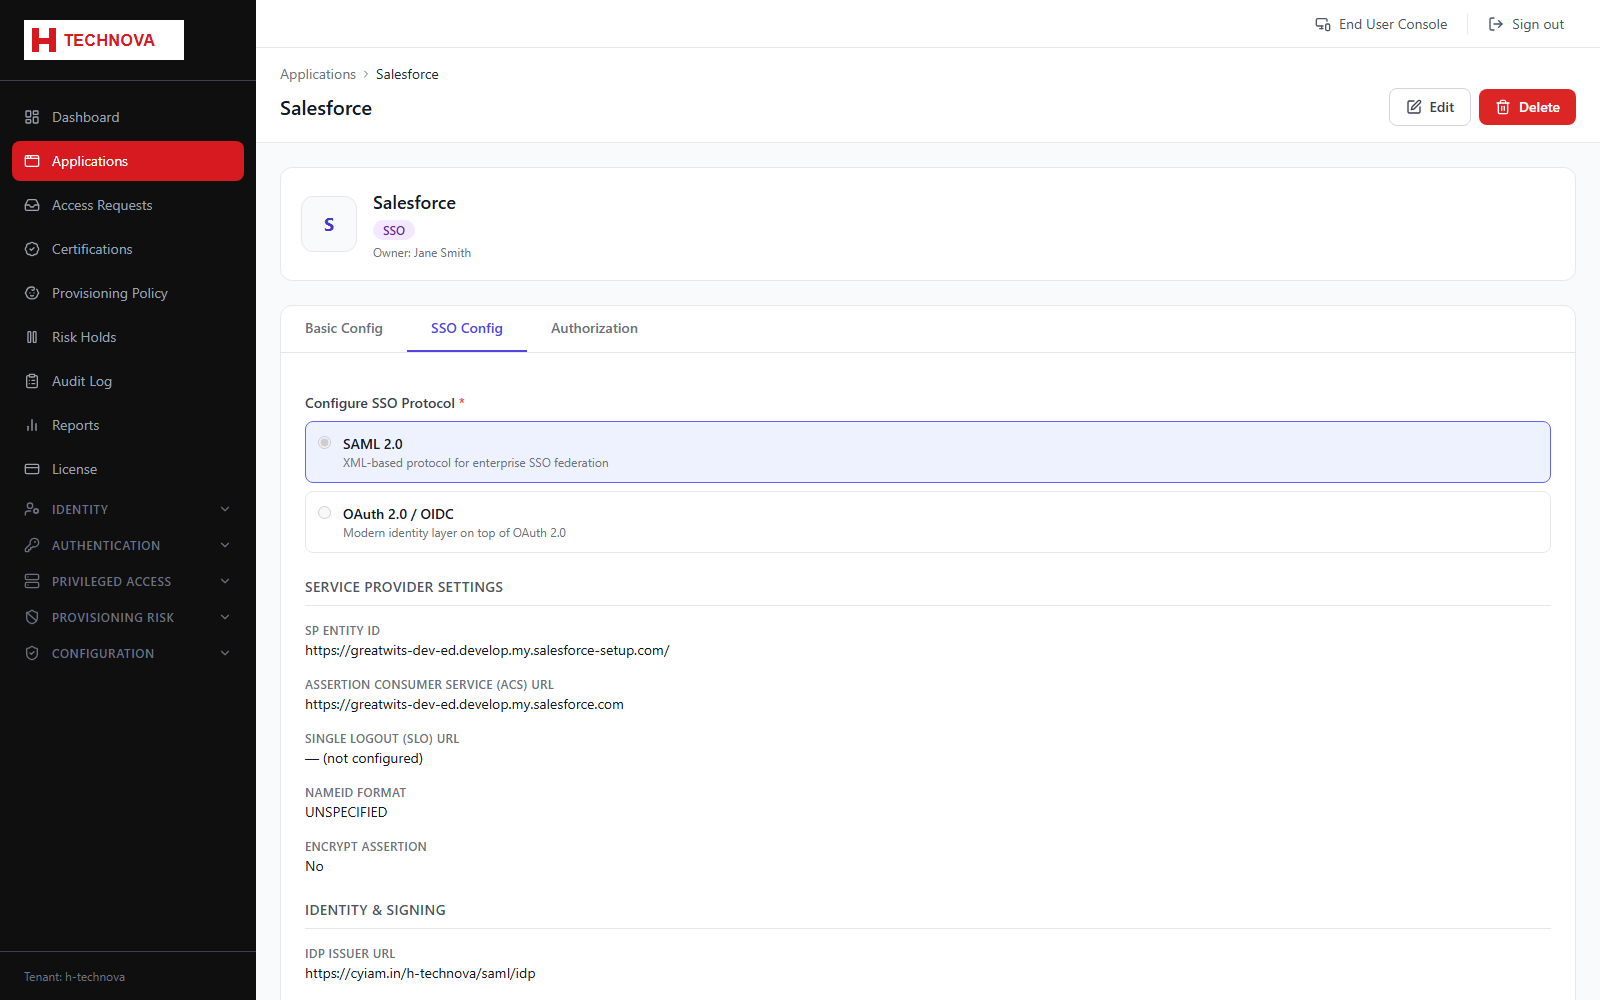
Task: Click the ACS URL value
Action: (x=464, y=704)
